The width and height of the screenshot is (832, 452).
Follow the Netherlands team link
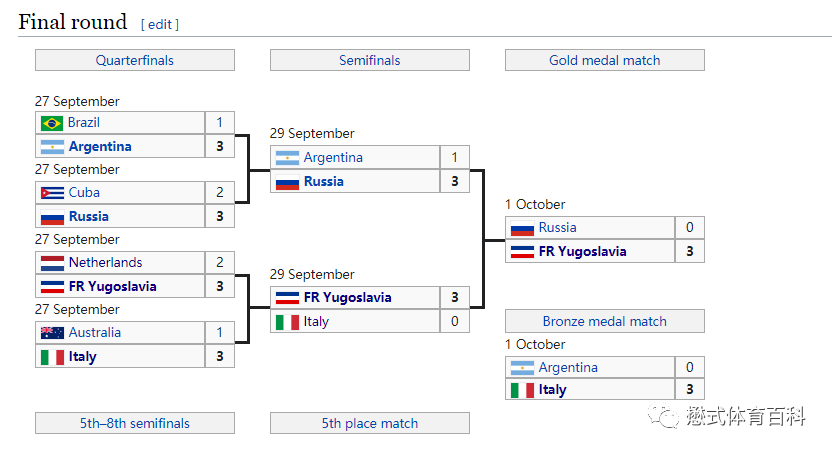[x=106, y=263]
